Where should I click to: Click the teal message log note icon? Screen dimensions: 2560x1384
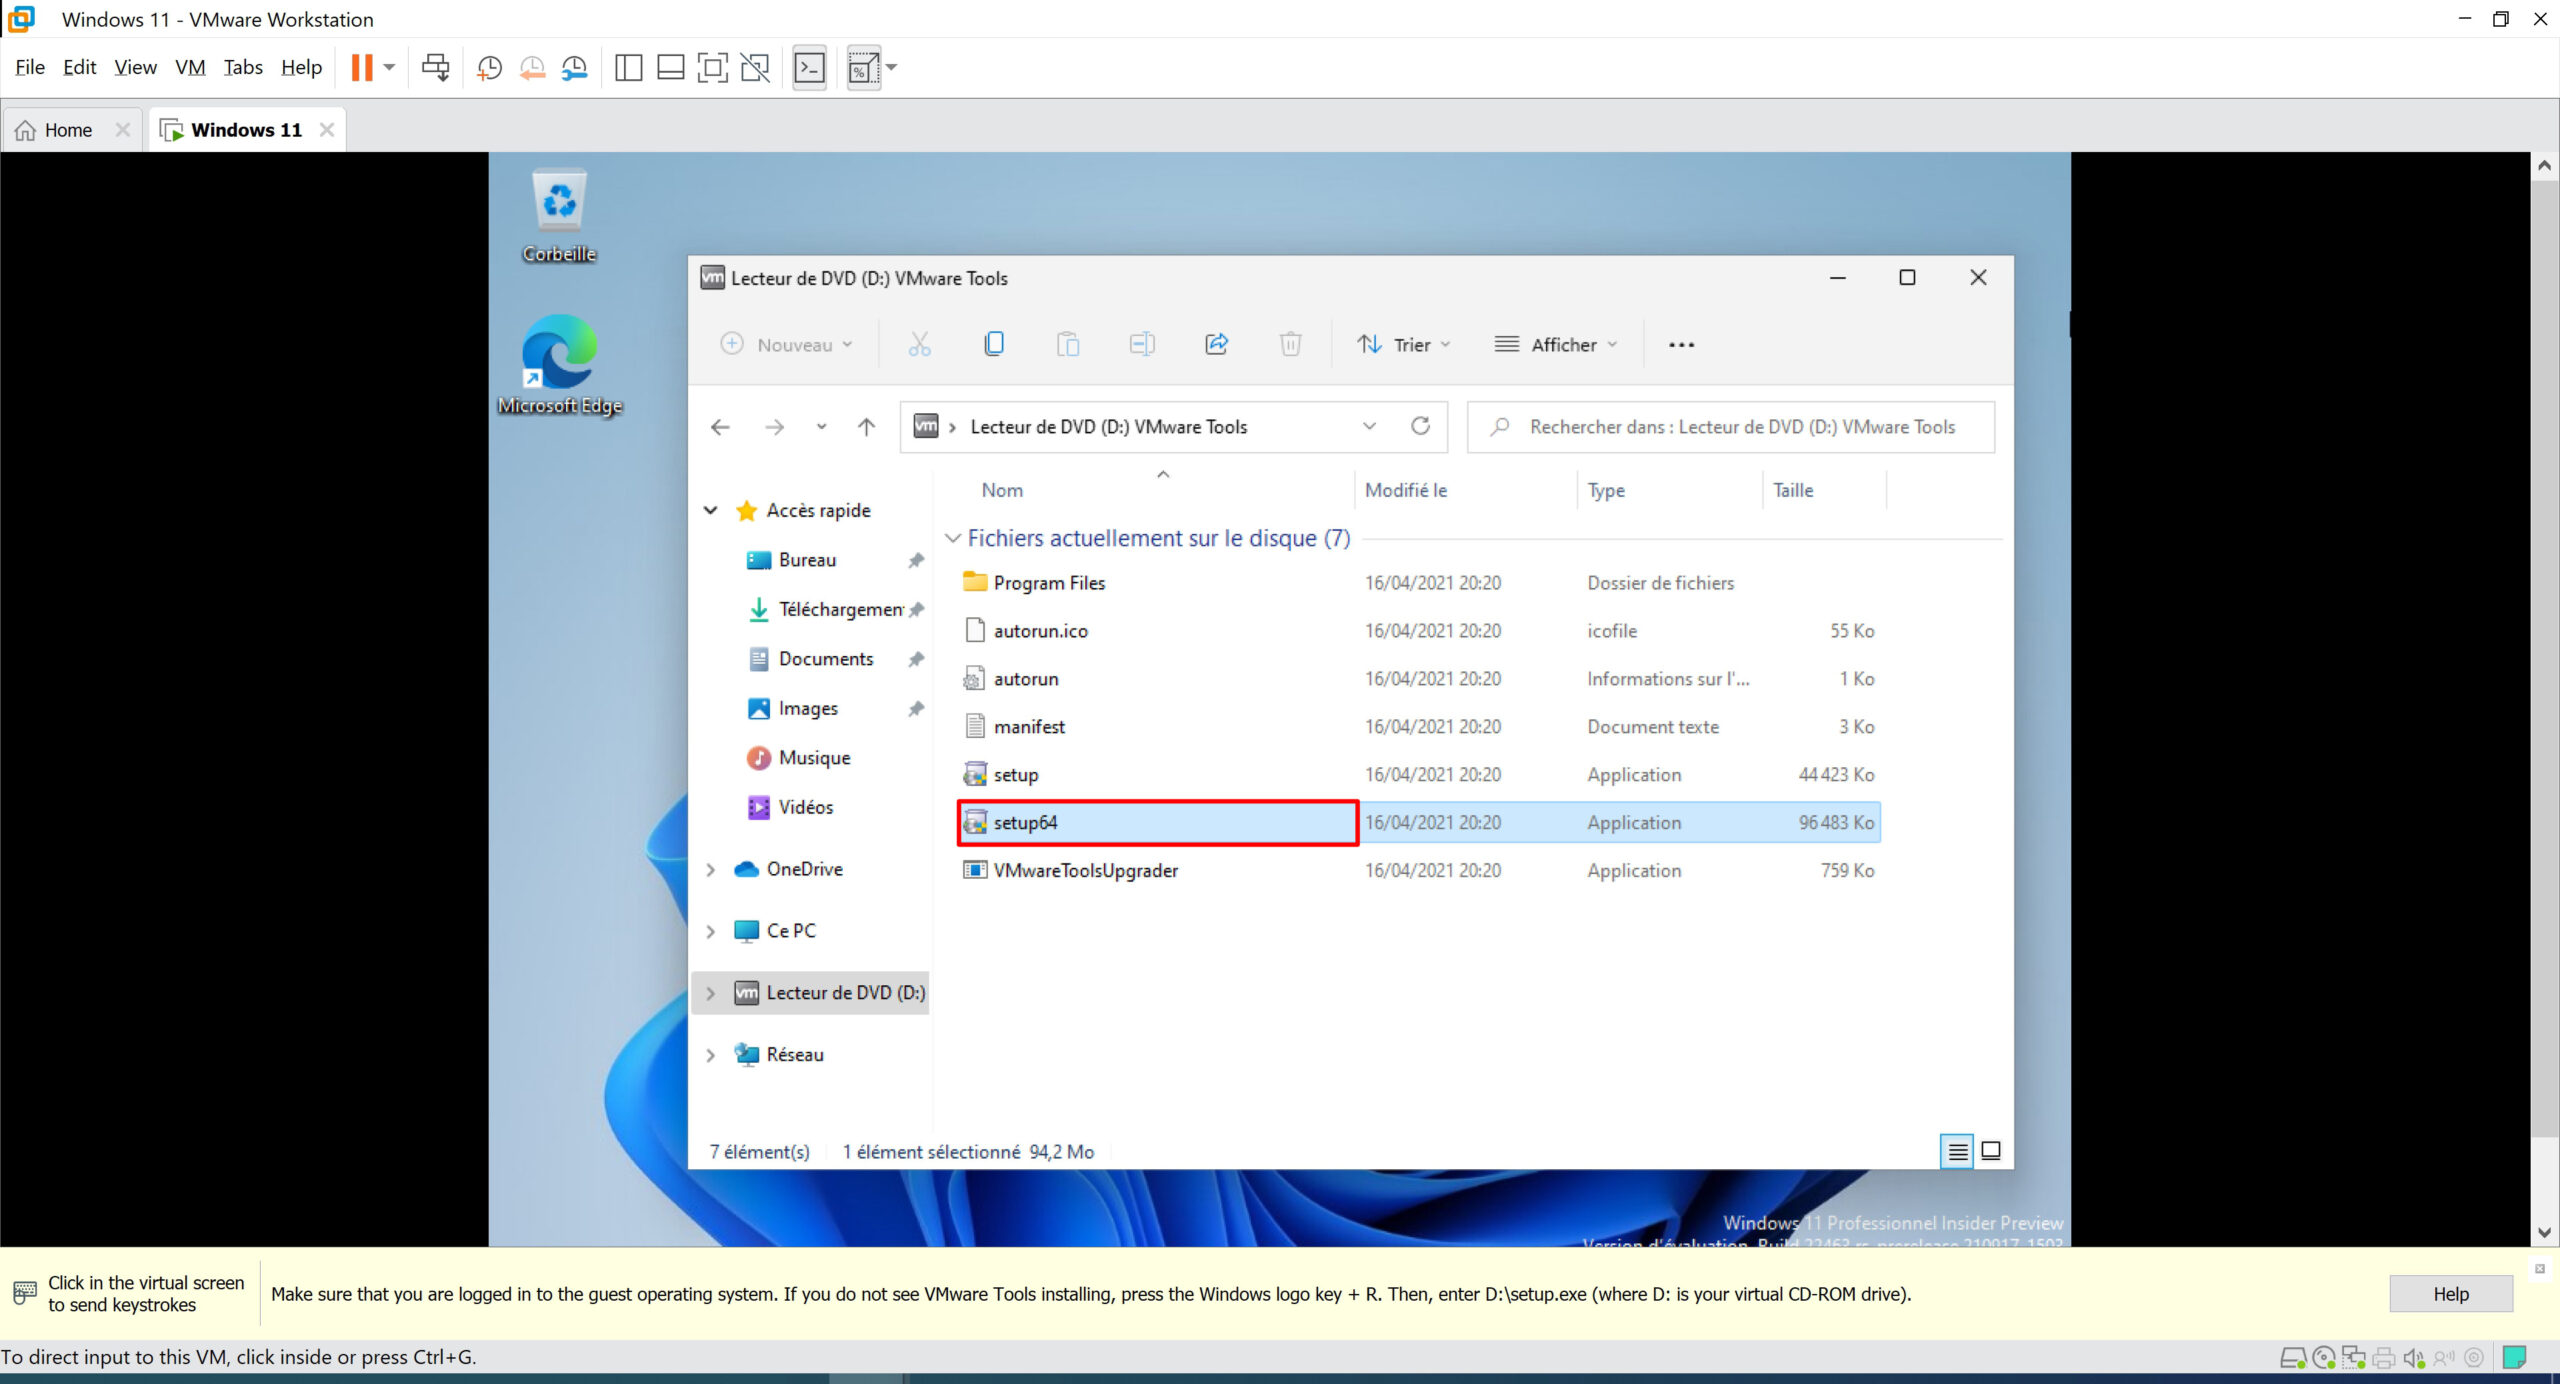2514,1357
